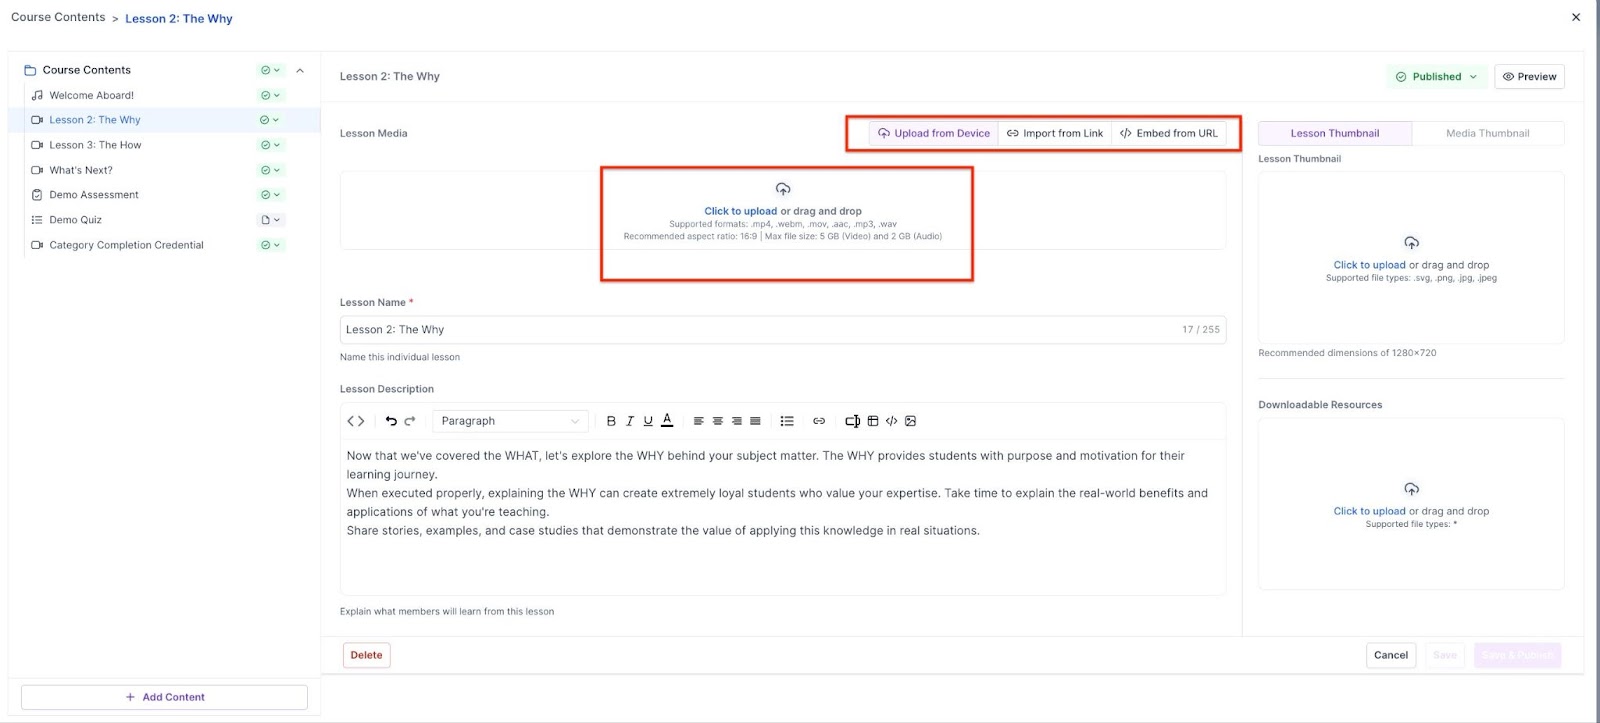Open the What's Next? lesson
The height and width of the screenshot is (723, 1600).
81,170
